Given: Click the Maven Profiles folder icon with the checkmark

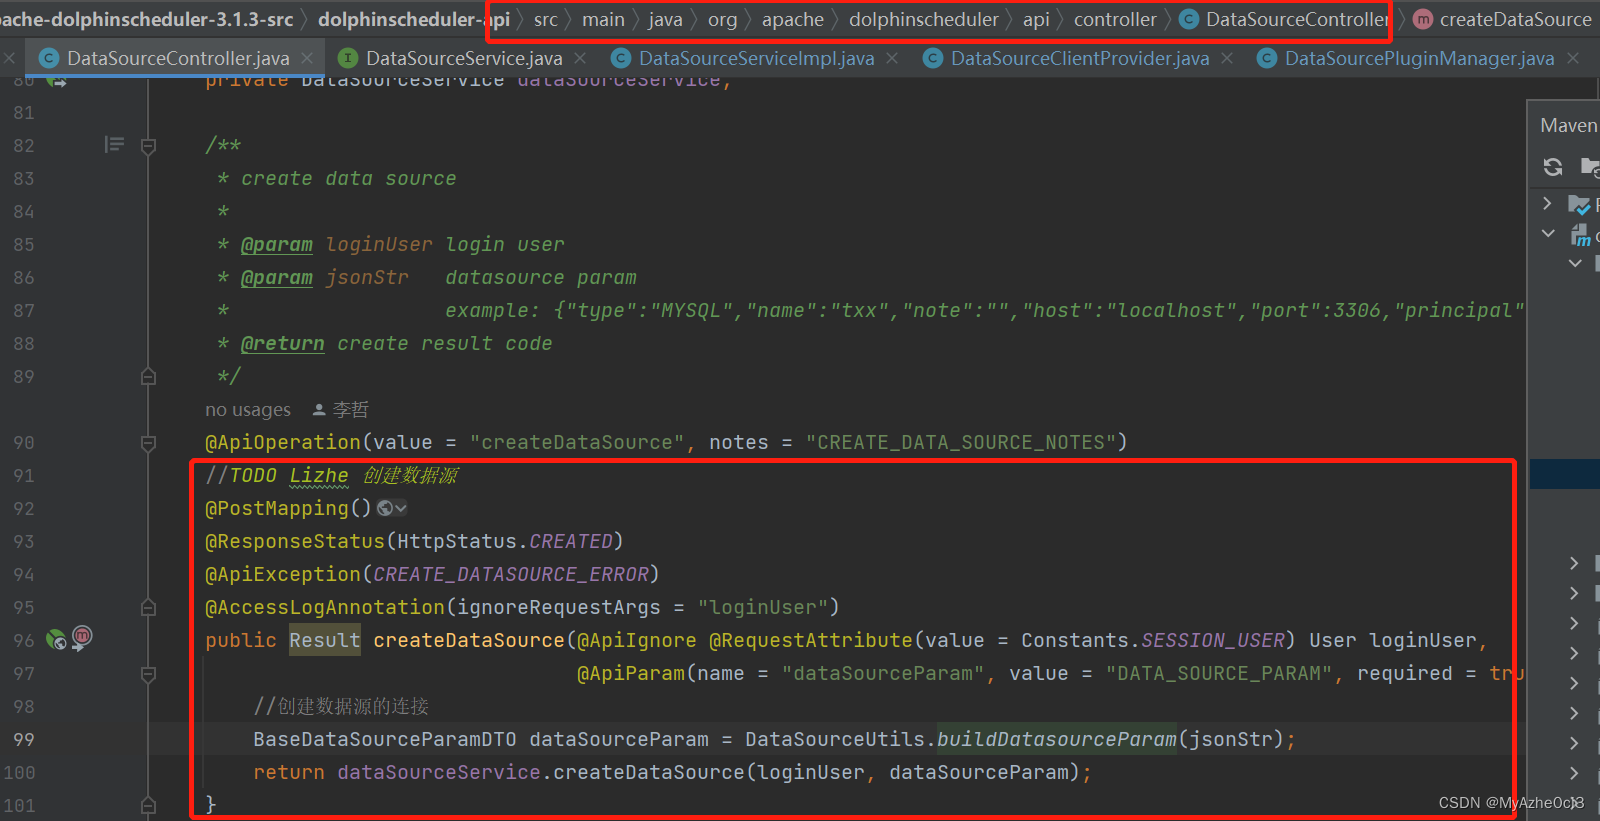Looking at the screenshot, I should click(x=1579, y=205).
